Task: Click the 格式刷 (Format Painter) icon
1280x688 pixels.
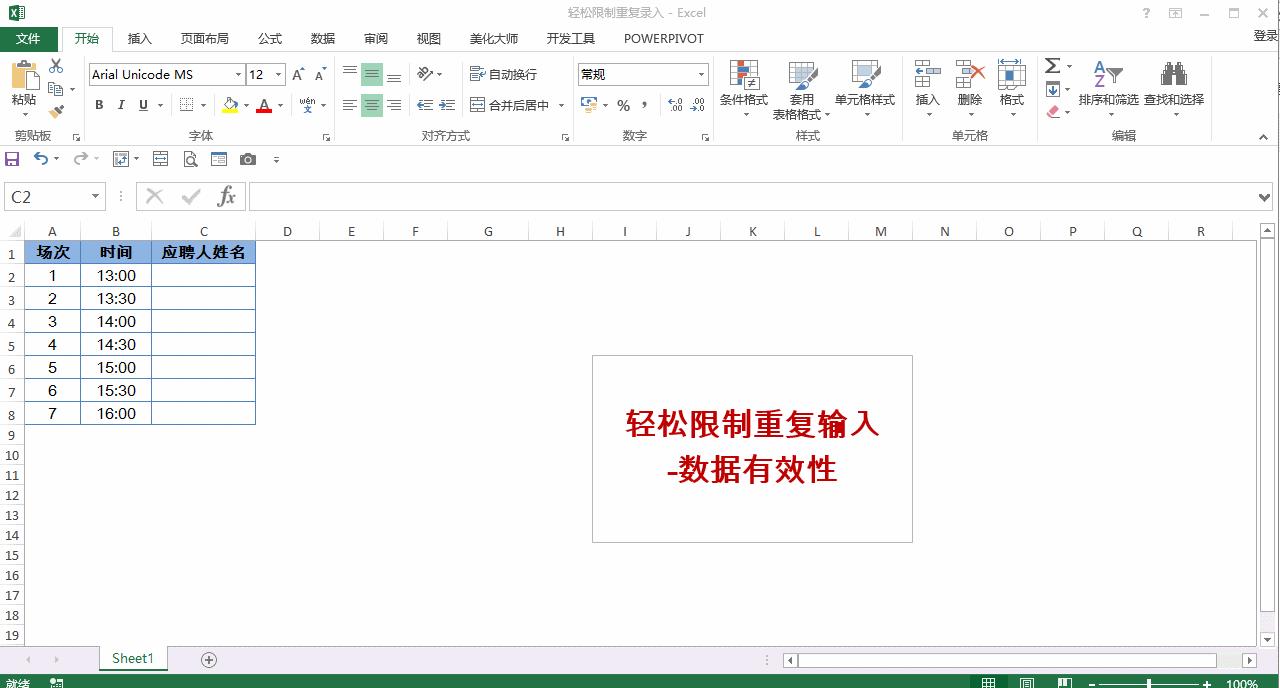Action: pos(57,110)
